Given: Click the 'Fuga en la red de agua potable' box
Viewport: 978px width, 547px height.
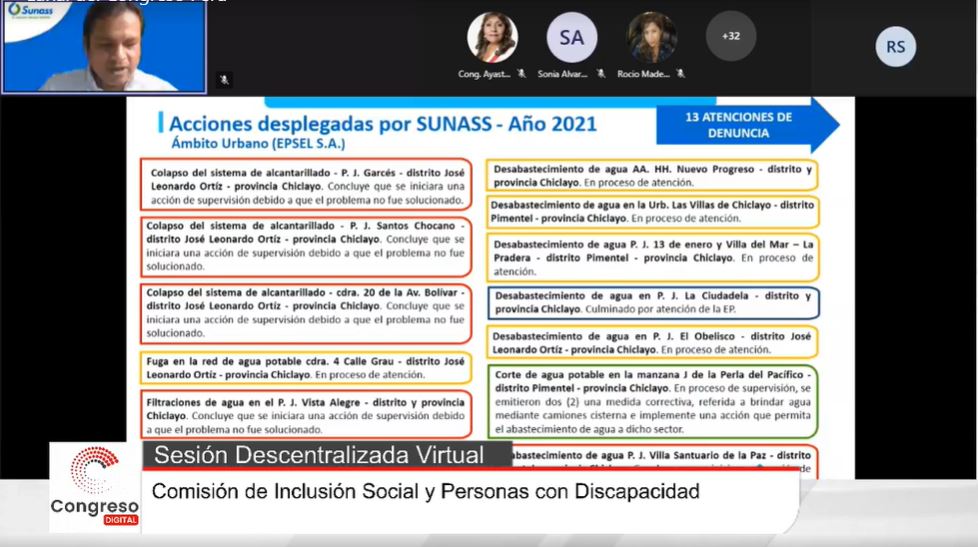Looking at the screenshot, I should pyautogui.click(x=306, y=368).
